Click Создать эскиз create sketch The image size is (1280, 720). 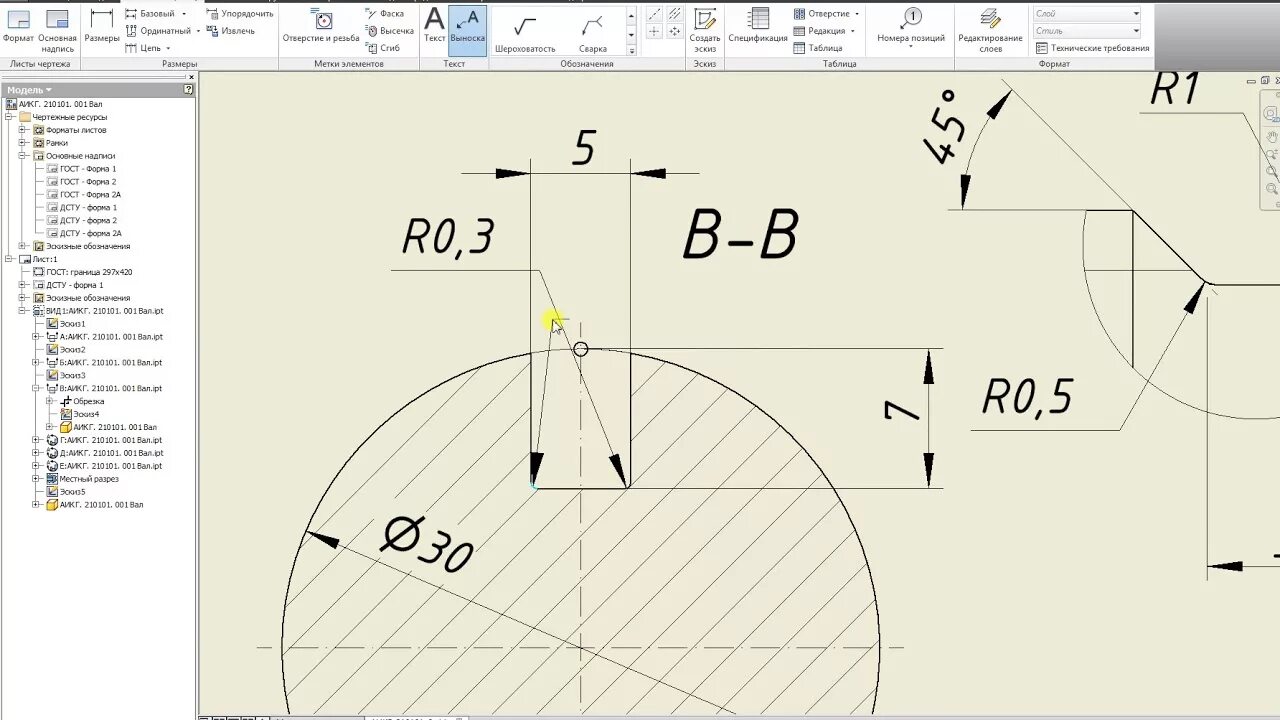pos(705,30)
